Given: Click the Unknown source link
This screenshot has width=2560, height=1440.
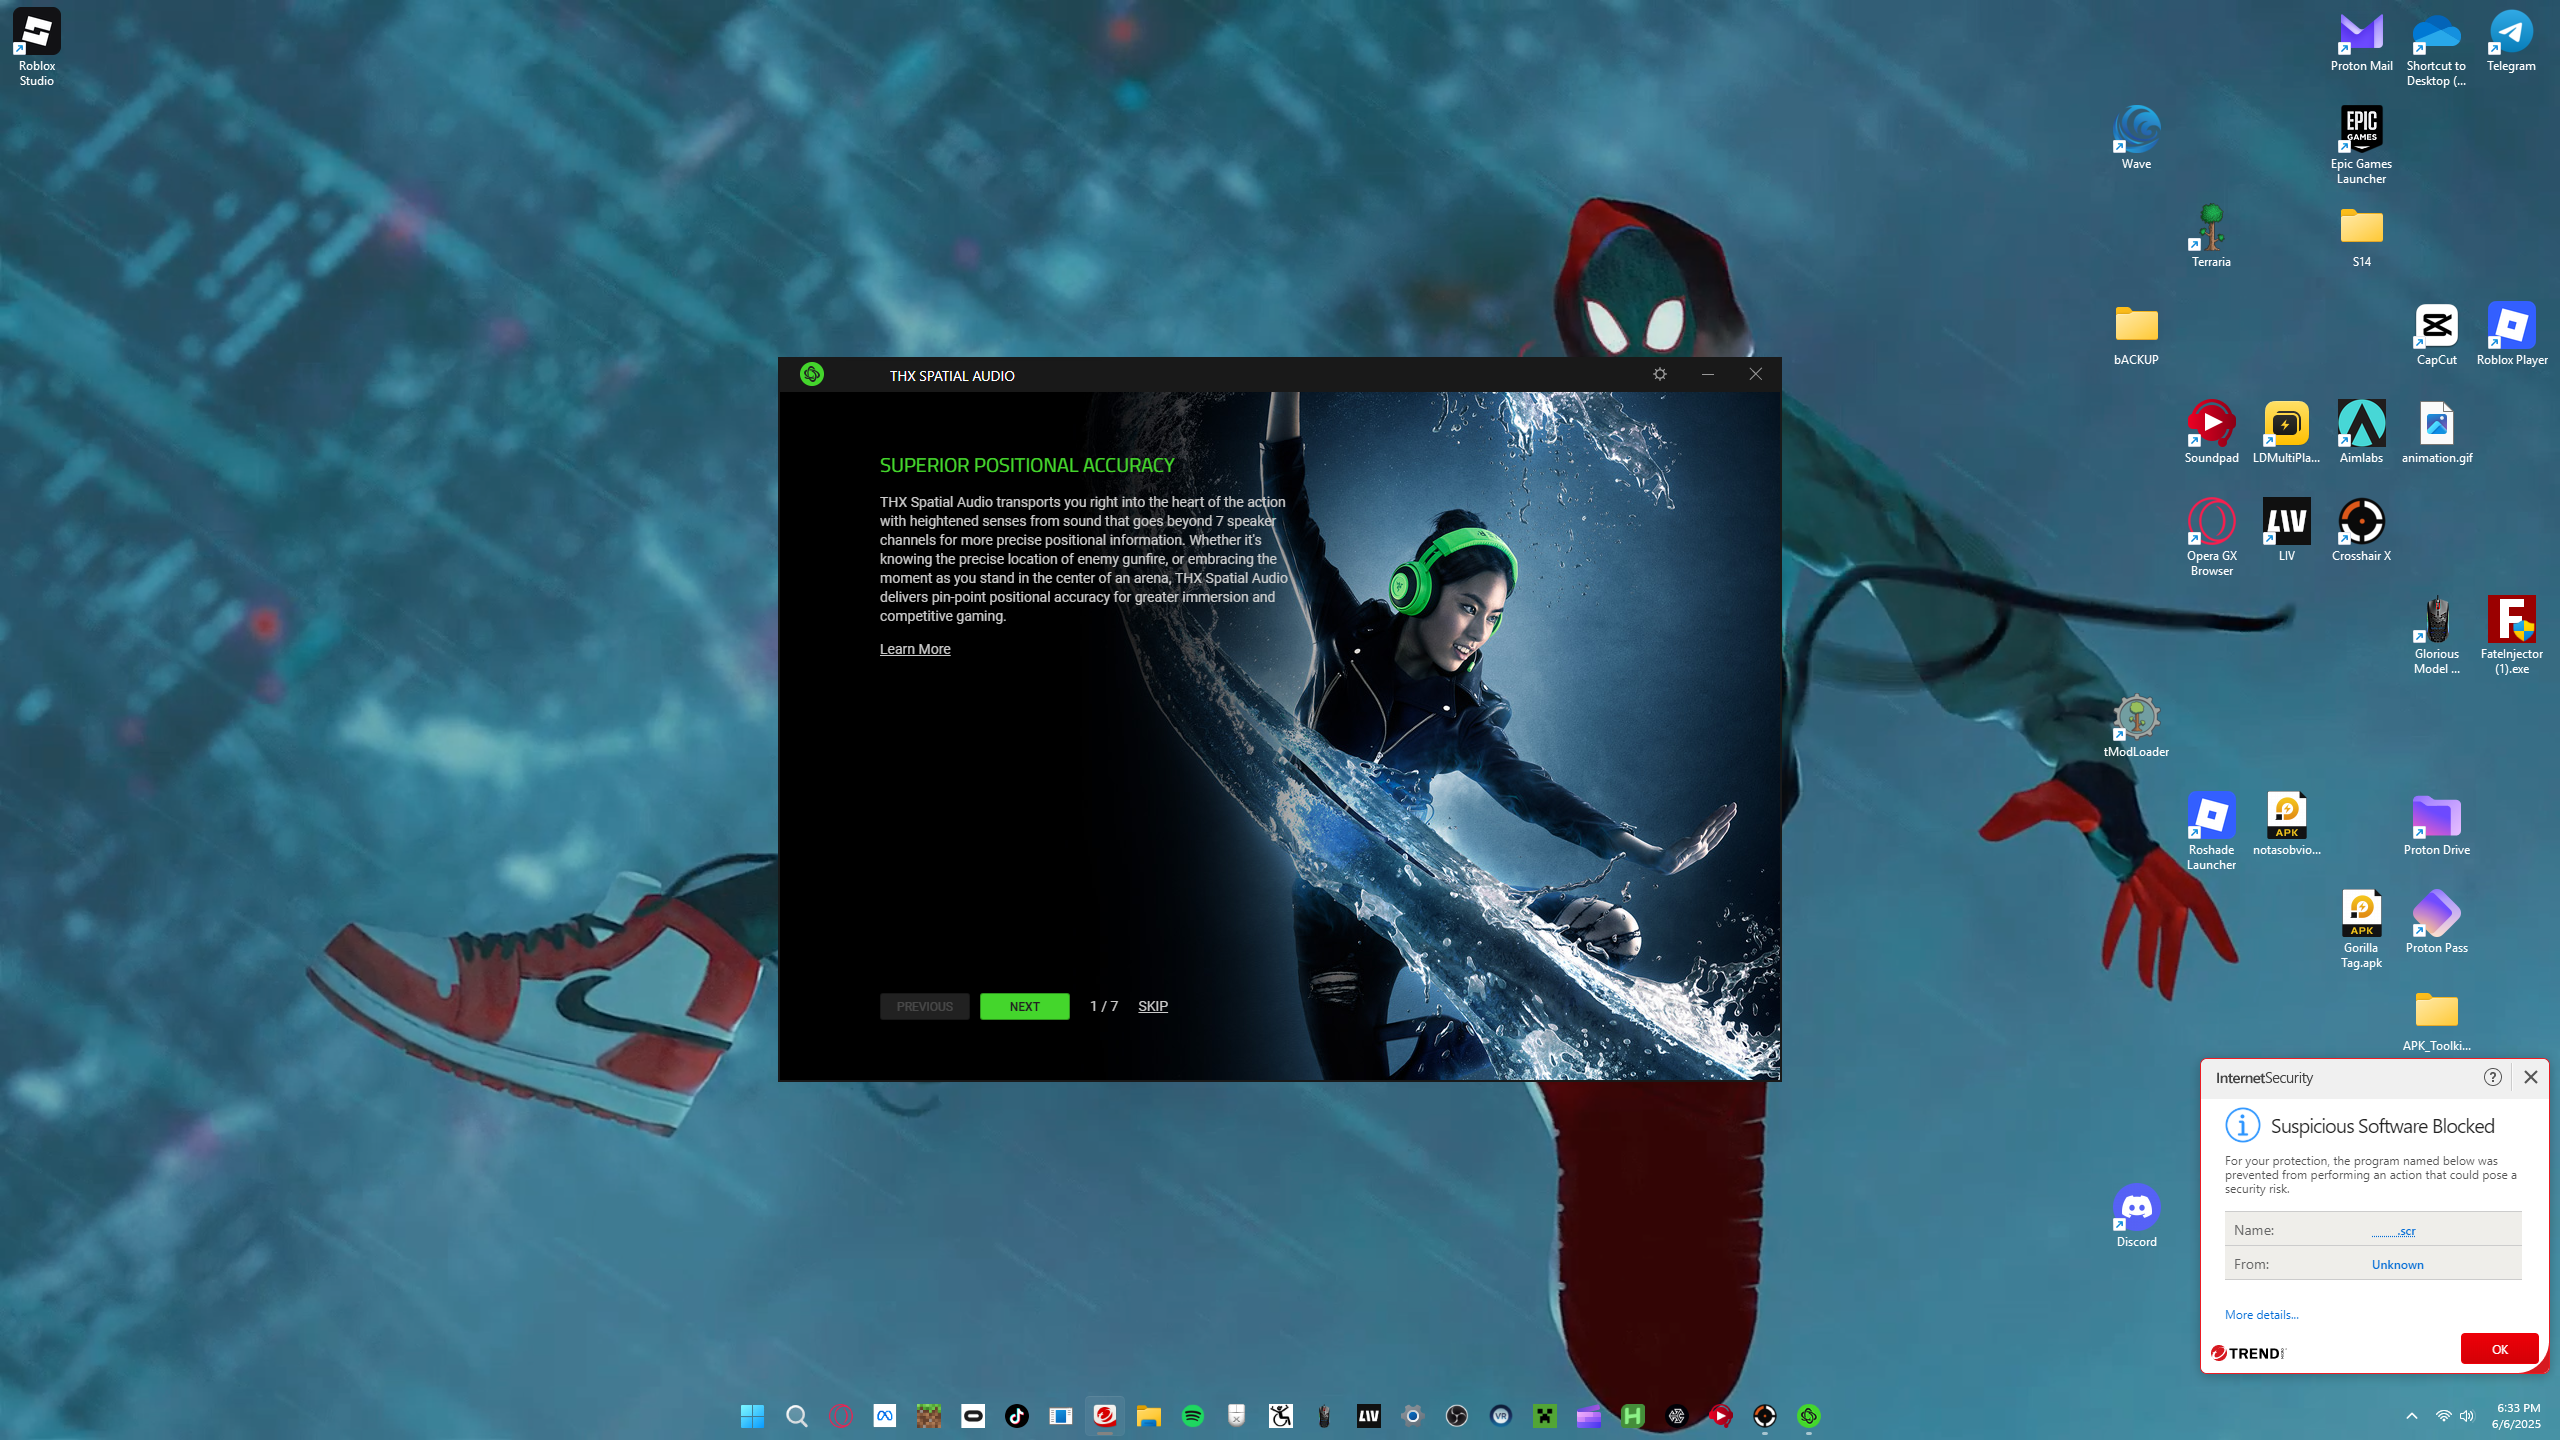Looking at the screenshot, I should coord(2397,1265).
